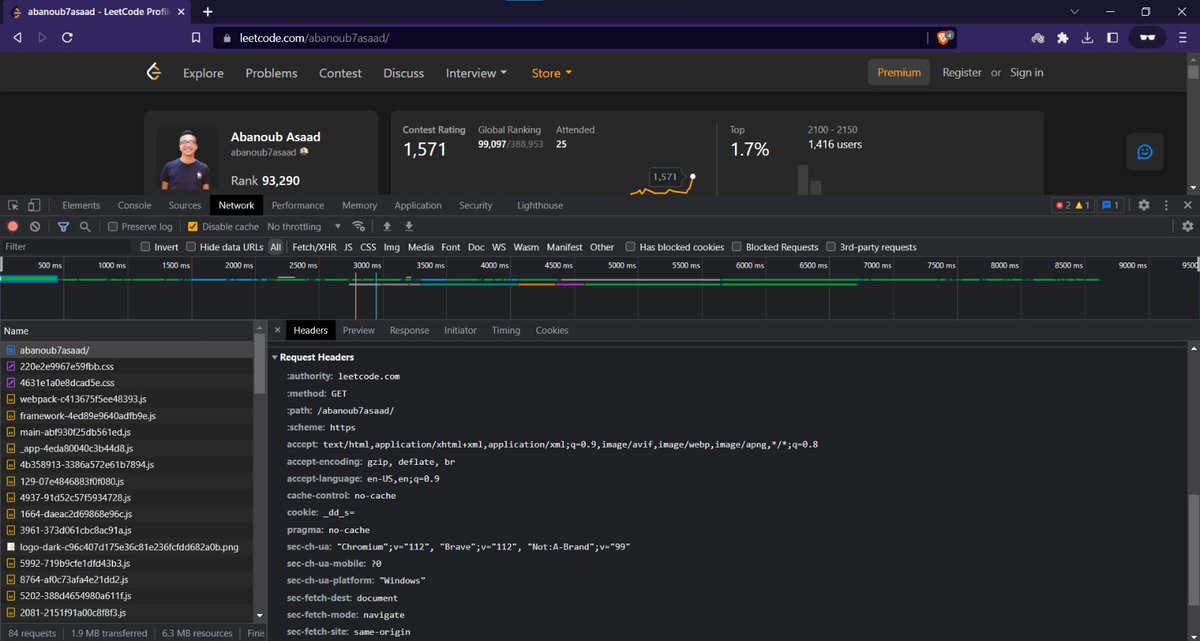Open the Lighthouse panel tab

click(540, 205)
